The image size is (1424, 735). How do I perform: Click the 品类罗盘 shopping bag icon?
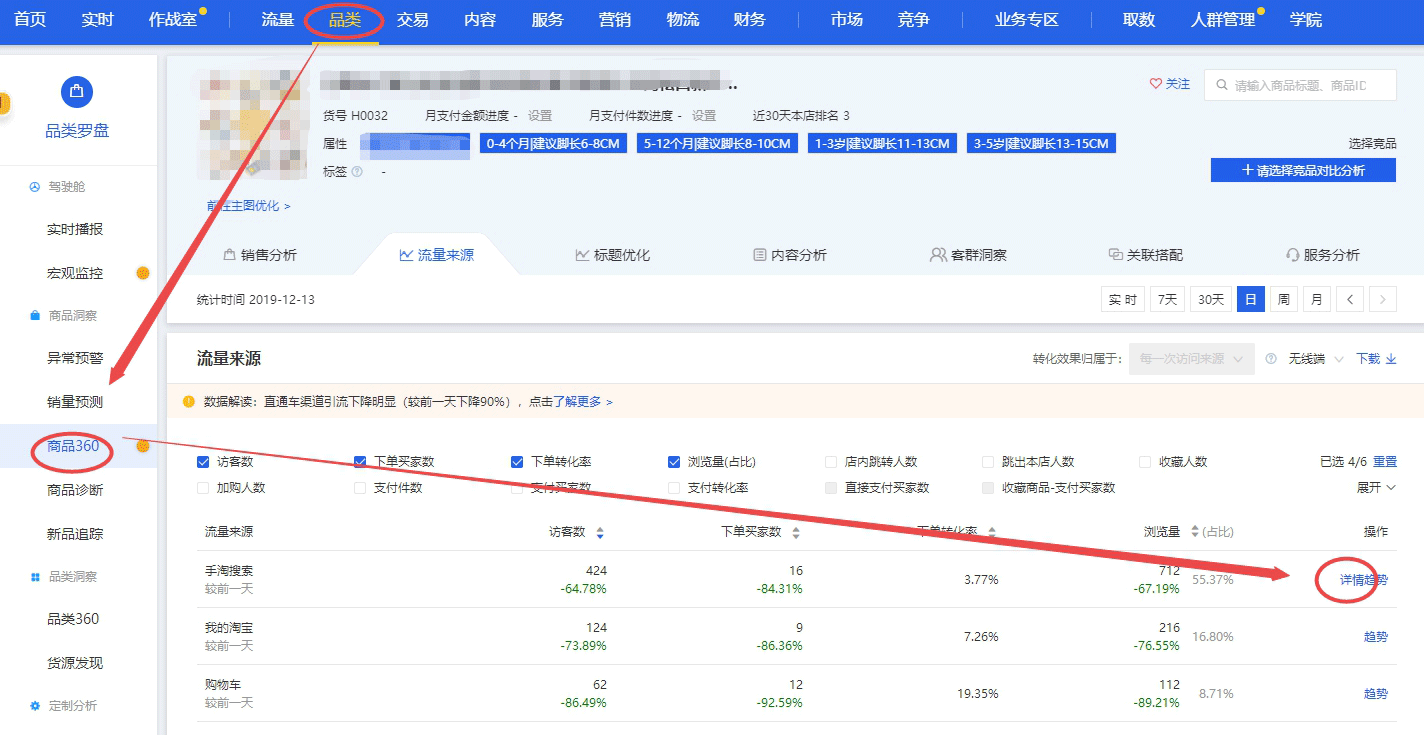pos(77,93)
